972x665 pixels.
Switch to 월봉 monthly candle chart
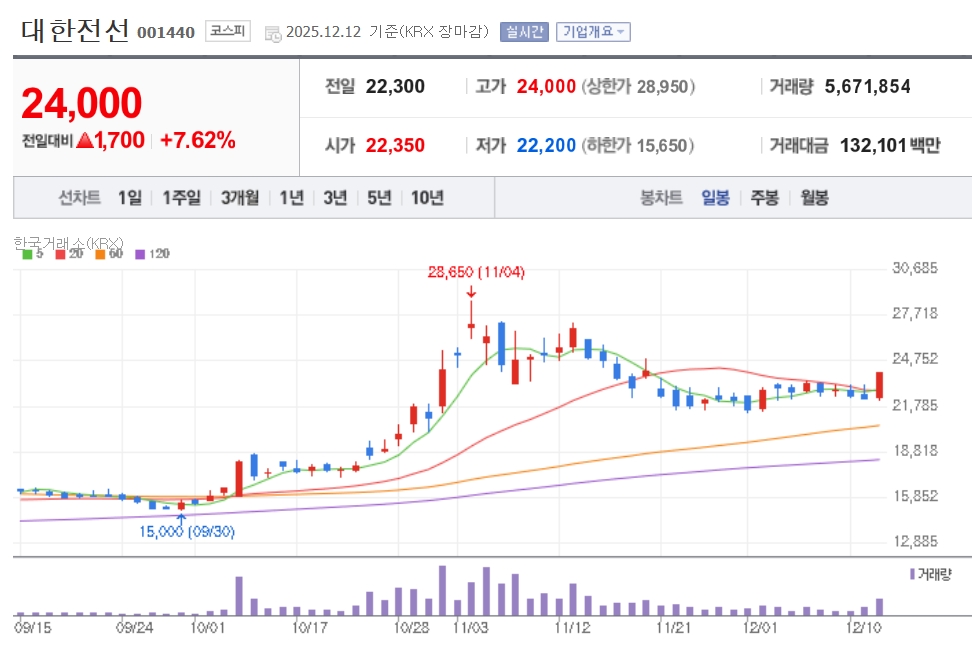(814, 198)
